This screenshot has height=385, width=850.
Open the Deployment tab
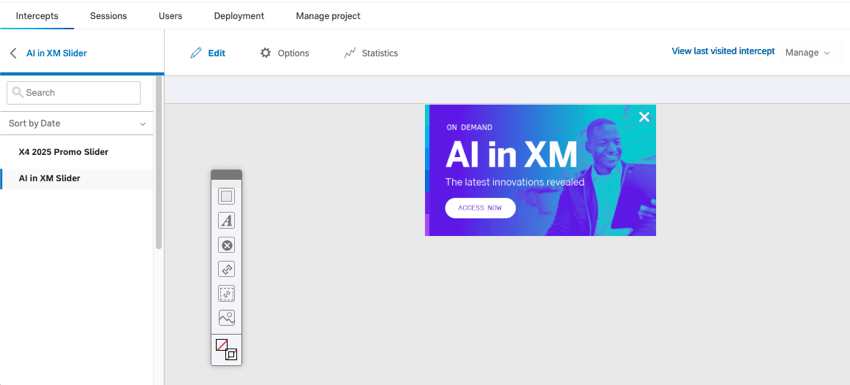tap(239, 16)
